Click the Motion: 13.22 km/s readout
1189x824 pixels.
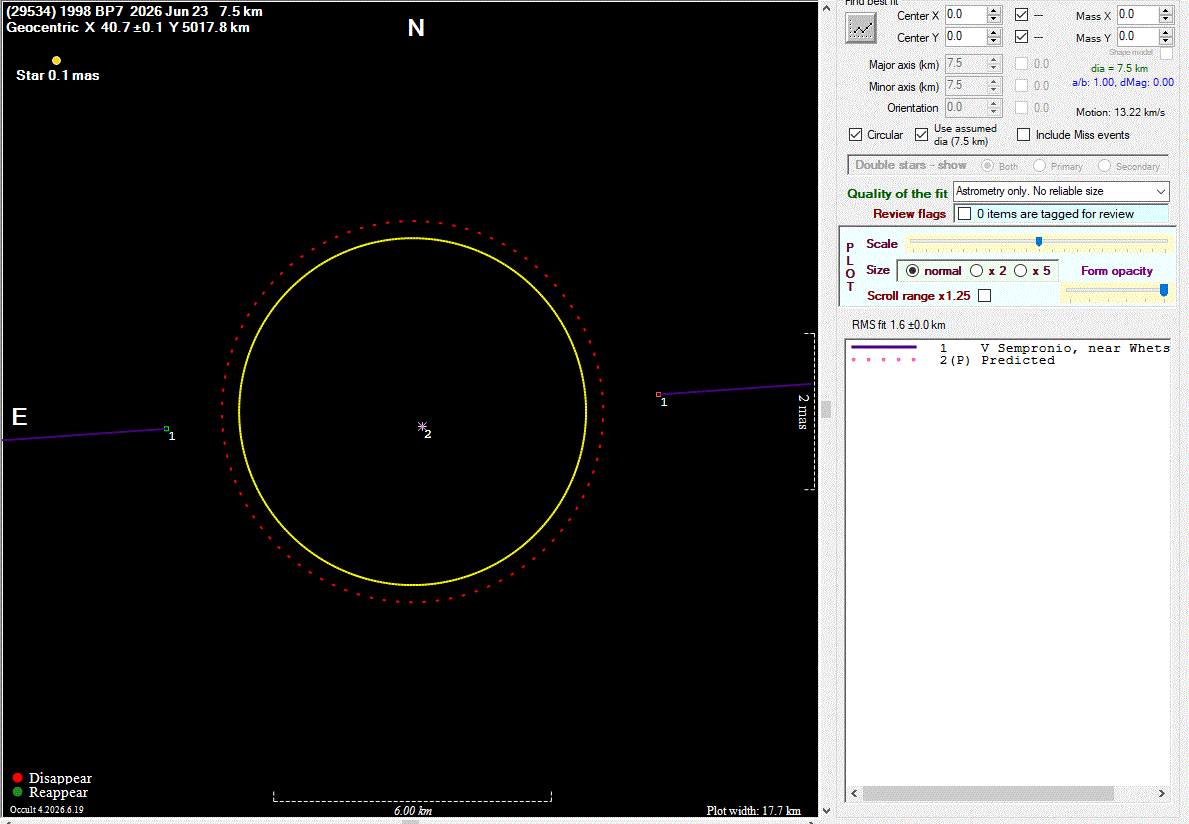1120,112
